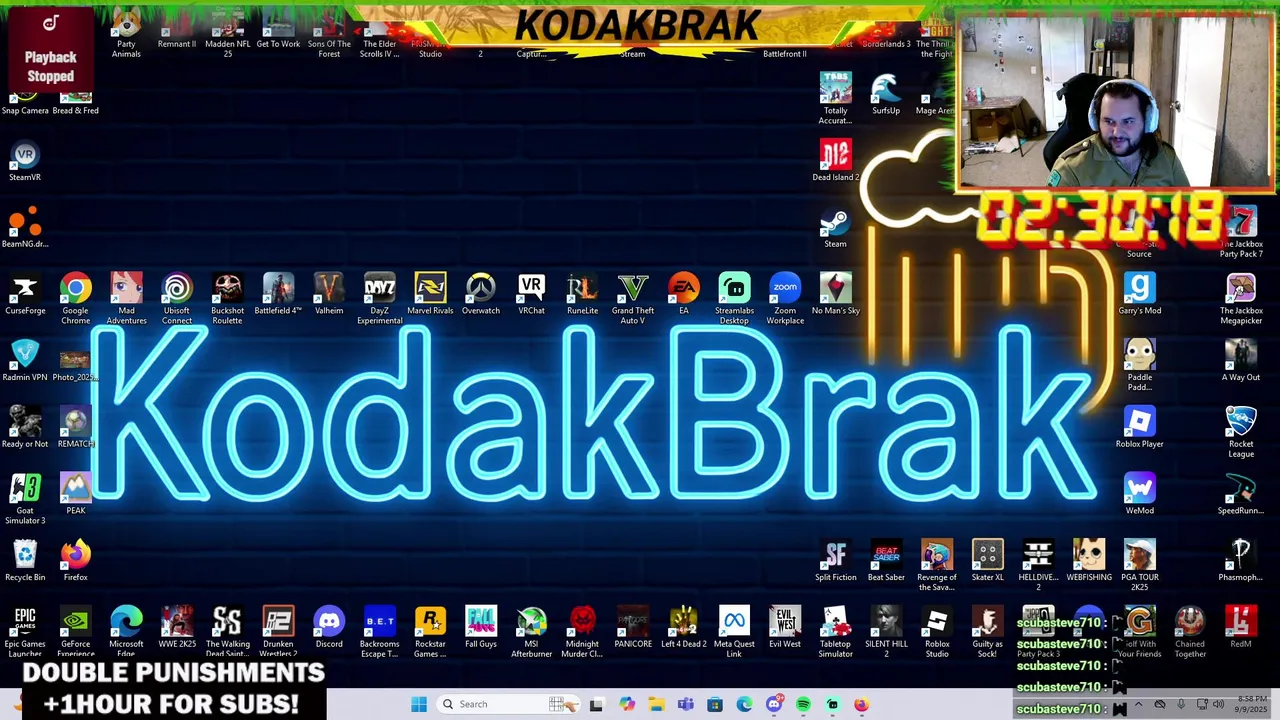Image resolution: width=1280 pixels, height=720 pixels.
Task: Open PGA TOUR 2K25 shortcut
Action: tap(1139, 565)
